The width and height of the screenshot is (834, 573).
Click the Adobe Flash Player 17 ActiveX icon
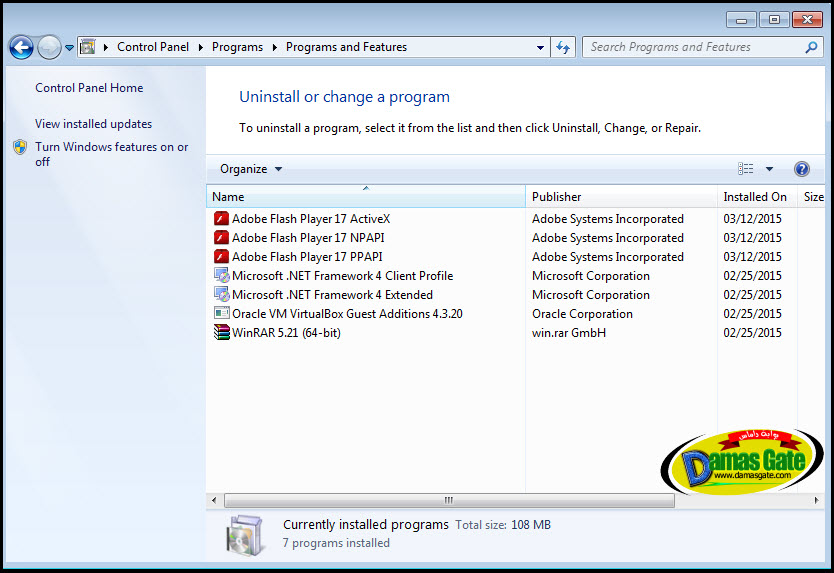(x=221, y=219)
